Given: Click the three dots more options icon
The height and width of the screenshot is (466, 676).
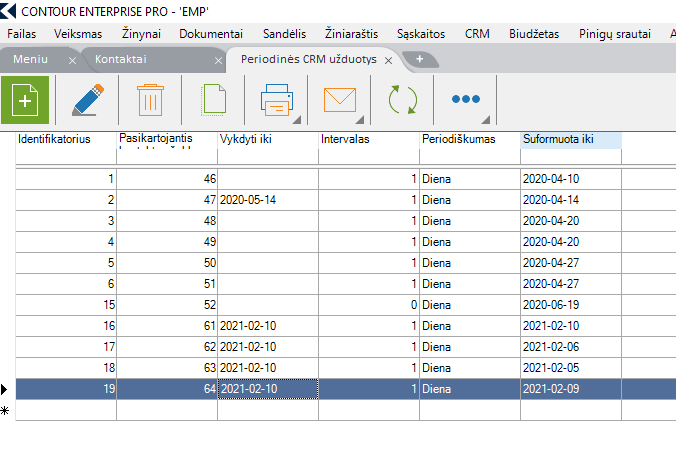Looking at the screenshot, I should pyautogui.click(x=466, y=100).
